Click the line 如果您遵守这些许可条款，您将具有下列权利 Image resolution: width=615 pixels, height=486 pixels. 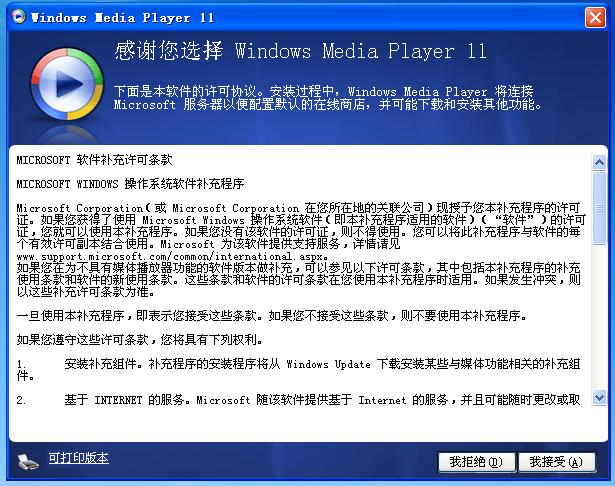pos(139,339)
